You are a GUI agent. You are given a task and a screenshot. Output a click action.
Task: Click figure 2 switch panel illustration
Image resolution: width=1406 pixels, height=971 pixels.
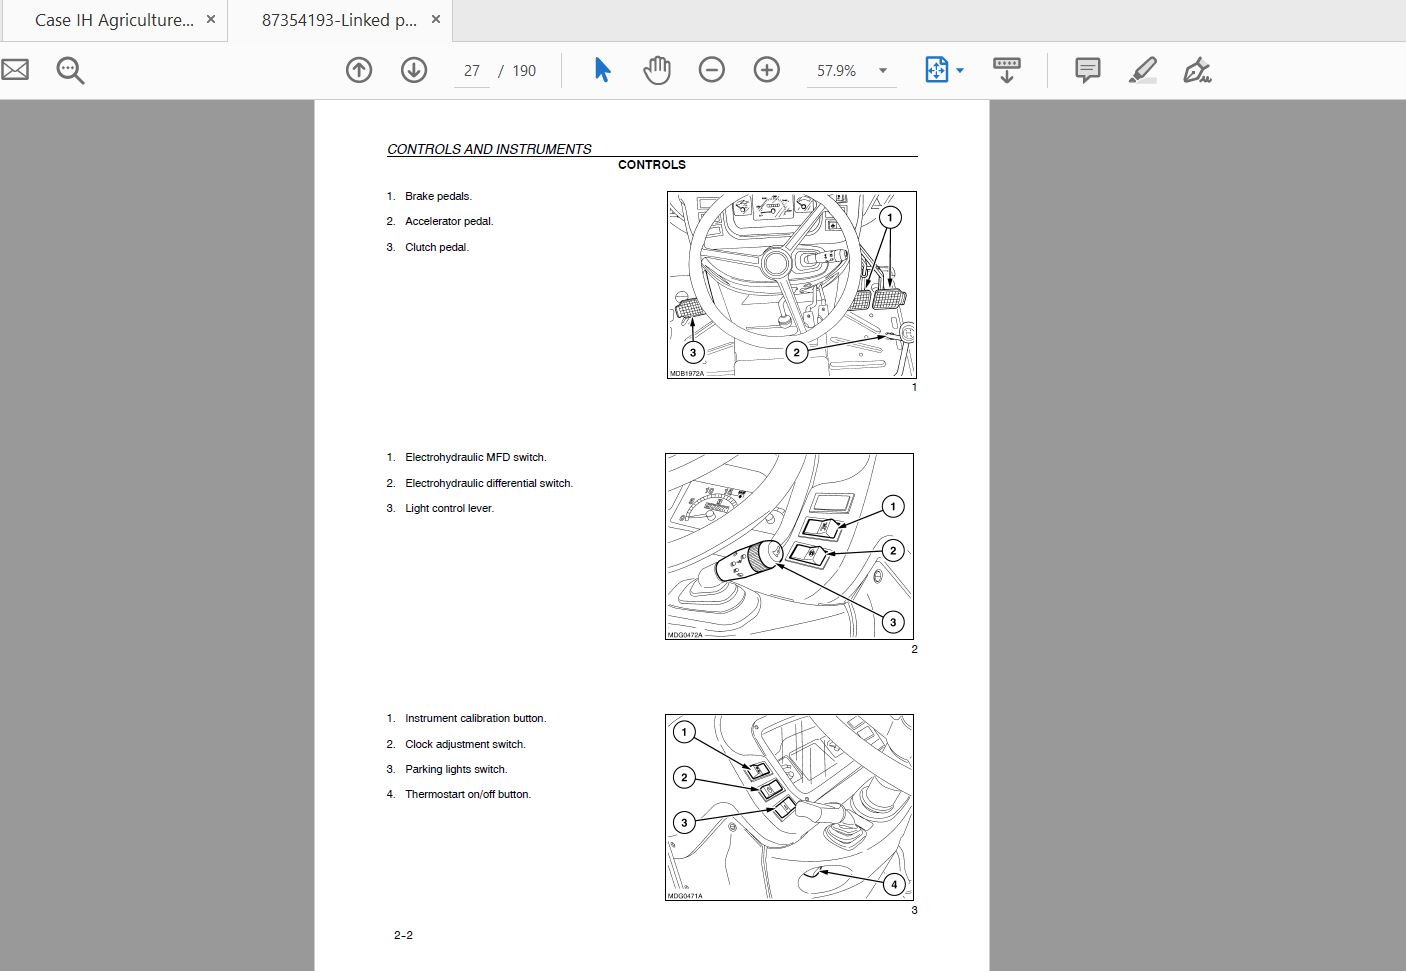[x=789, y=546]
